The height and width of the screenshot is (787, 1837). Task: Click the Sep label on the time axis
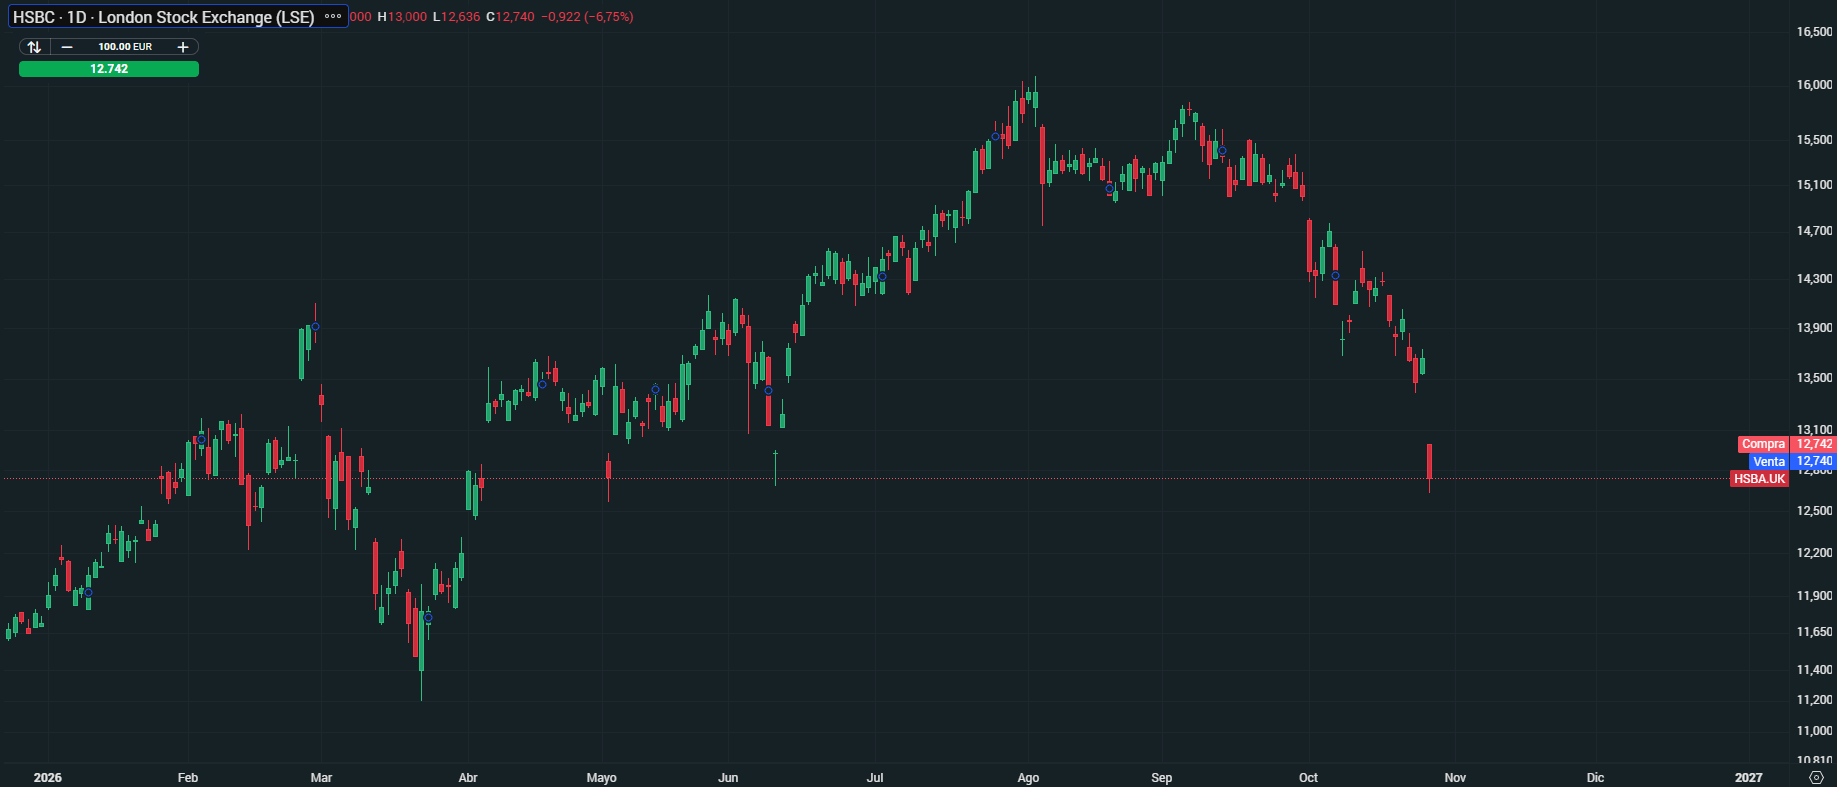(x=1161, y=778)
